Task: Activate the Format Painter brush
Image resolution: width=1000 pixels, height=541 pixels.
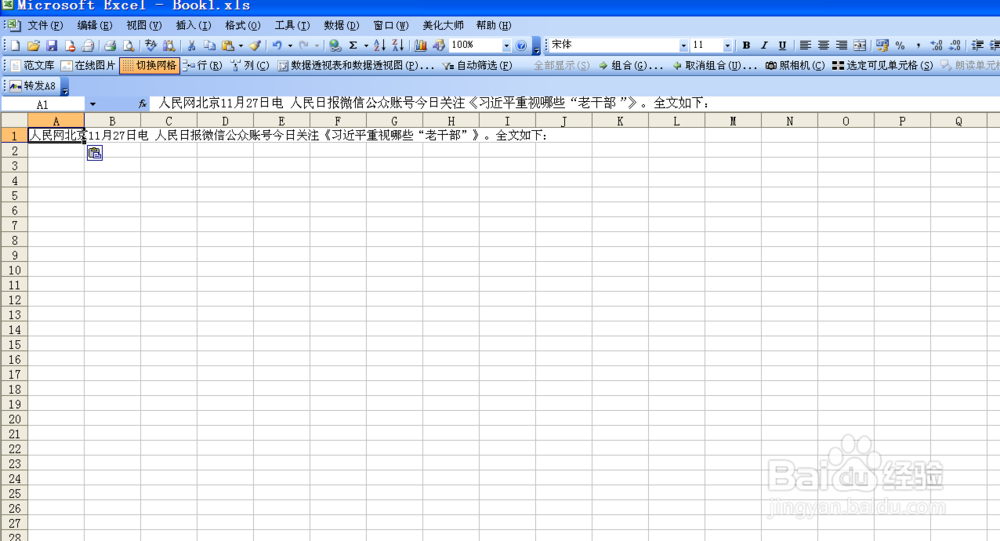Action: (x=254, y=45)
